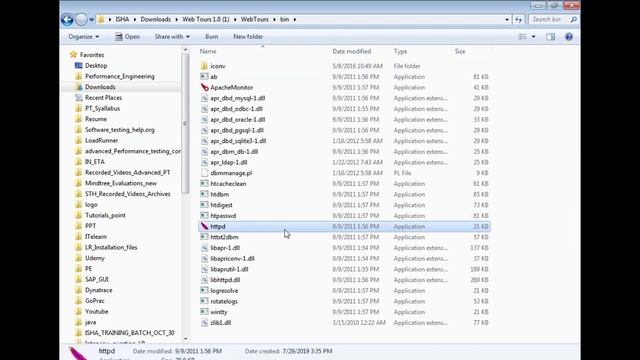Click the dbmmanage.pl file icon
This screenshot has width=640, height=360.
point(204,173)
